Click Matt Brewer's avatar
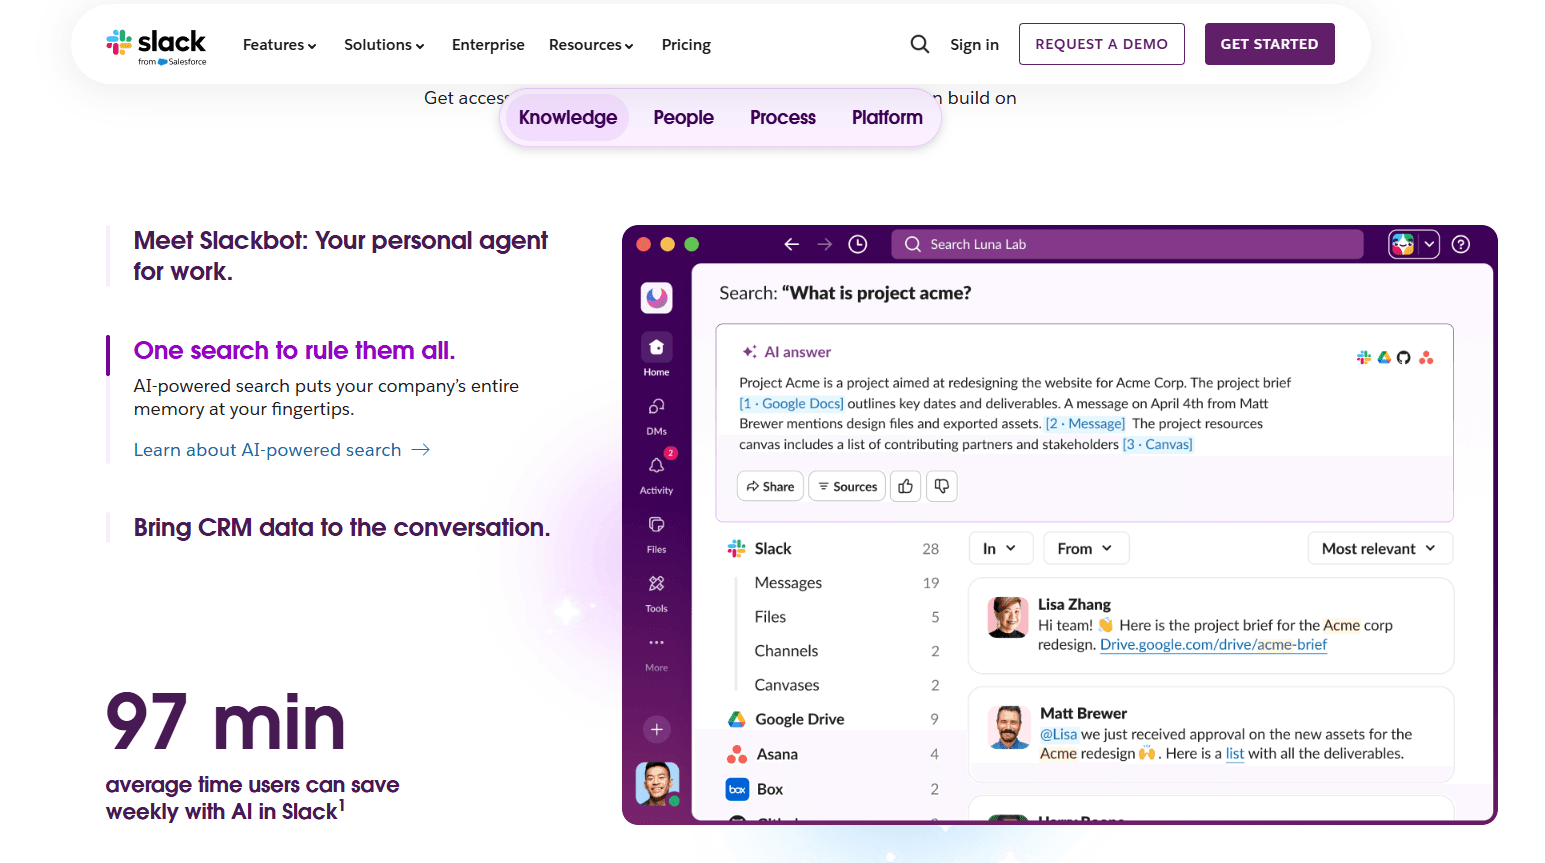The height and width of the screenshot is (863, 1545). (x=1009, y=727)
